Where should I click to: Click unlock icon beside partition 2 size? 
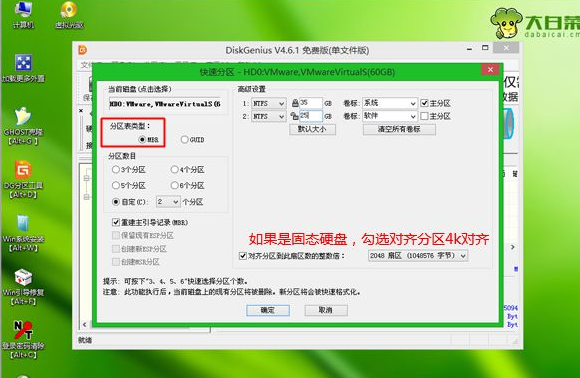[x=294, y=116]
